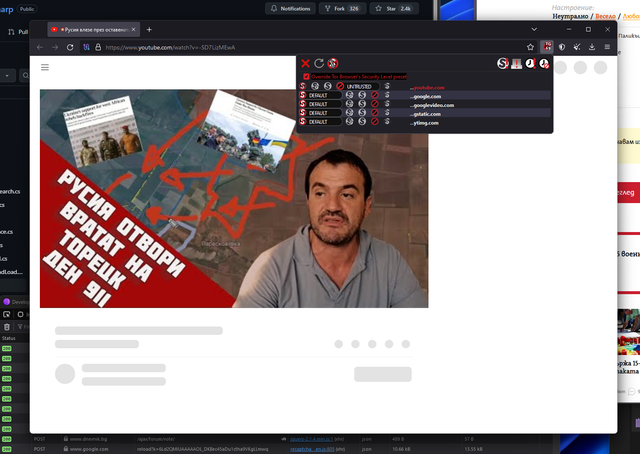Click the New Identity broom icon

[x=577, y=47]
